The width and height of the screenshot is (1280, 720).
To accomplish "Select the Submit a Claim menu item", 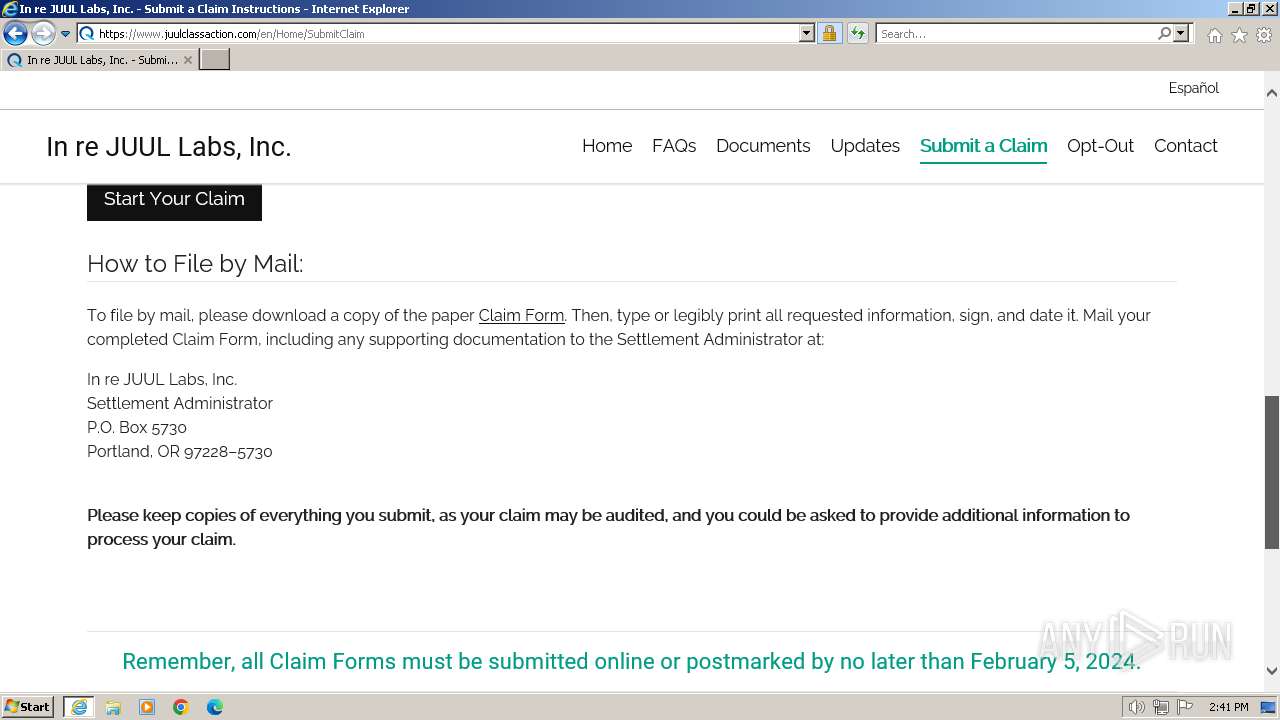I will click(983, 146).
